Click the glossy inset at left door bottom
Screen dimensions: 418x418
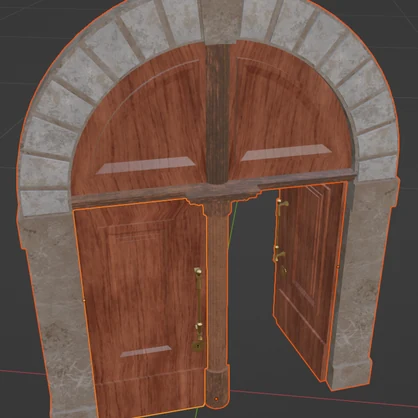tap(146, 351)
